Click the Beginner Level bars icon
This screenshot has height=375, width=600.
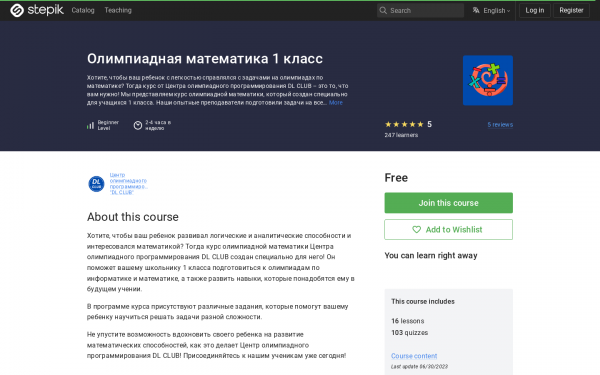pos(90,125)
